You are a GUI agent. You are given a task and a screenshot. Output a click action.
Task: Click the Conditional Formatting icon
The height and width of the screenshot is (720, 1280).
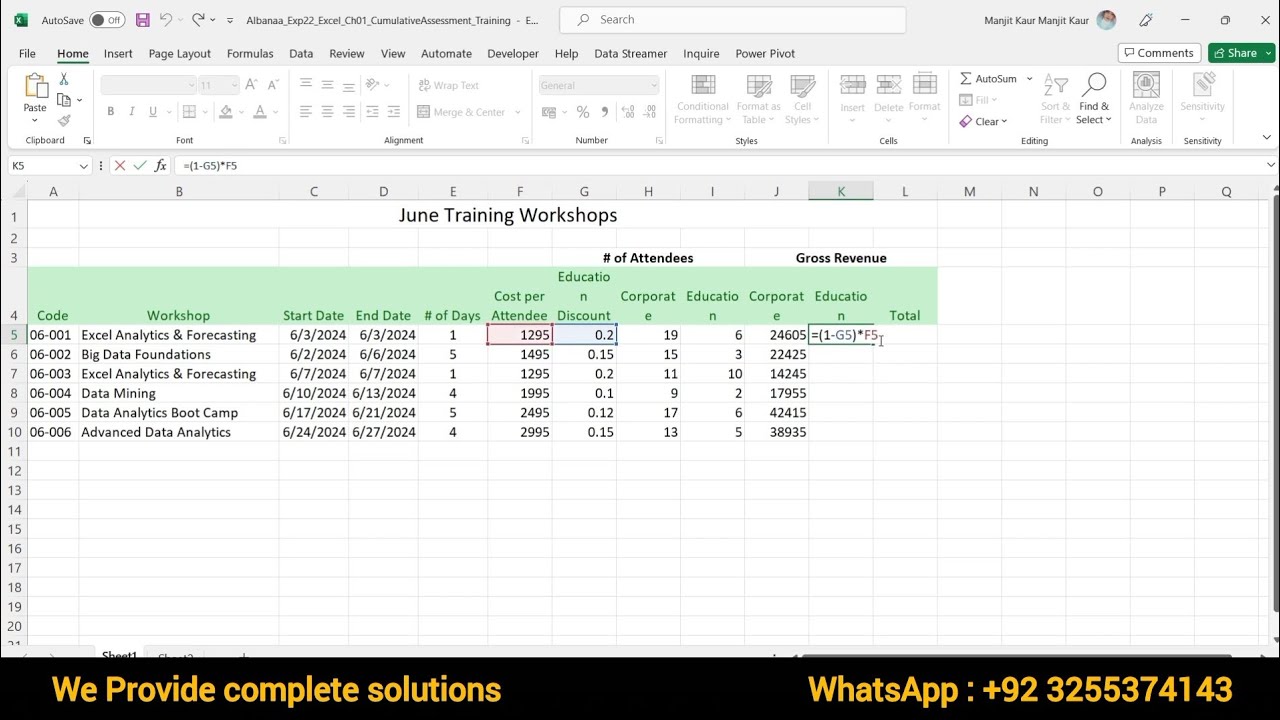[x=703, y=86]
